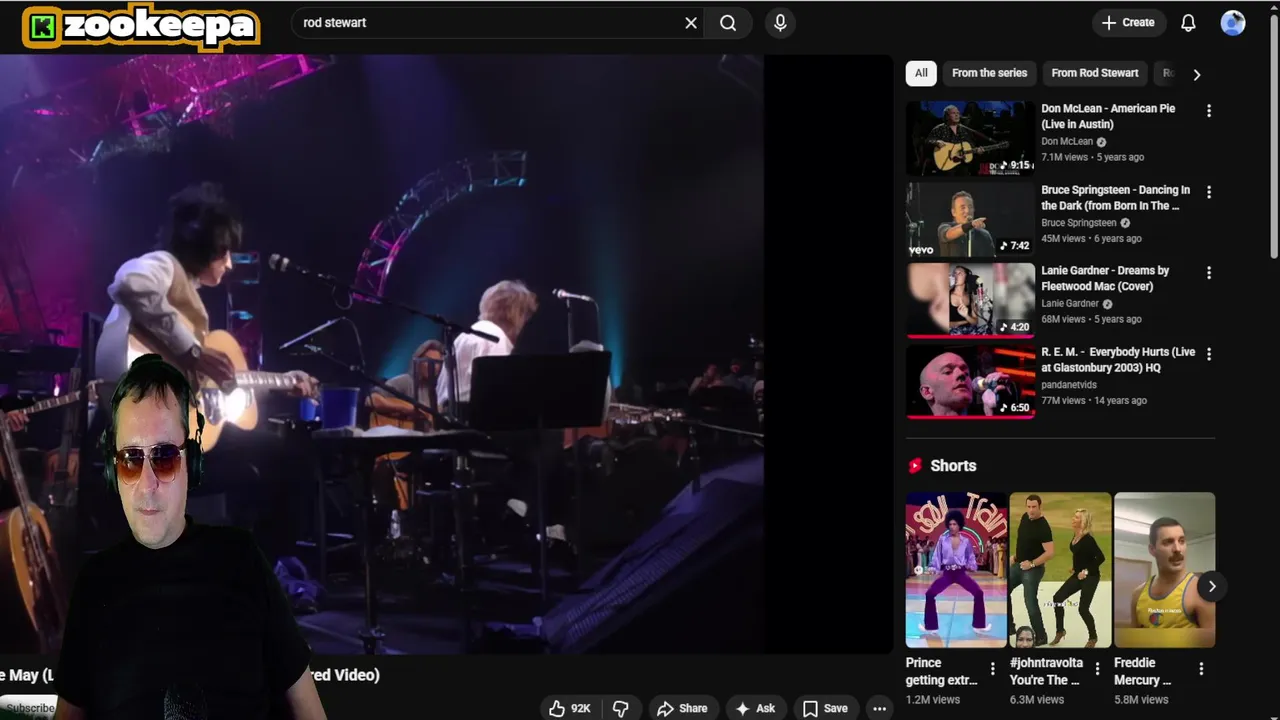Open the account avatar menu
The width and height of the screenshot is (1280, 720).
tap(1233, 23)
